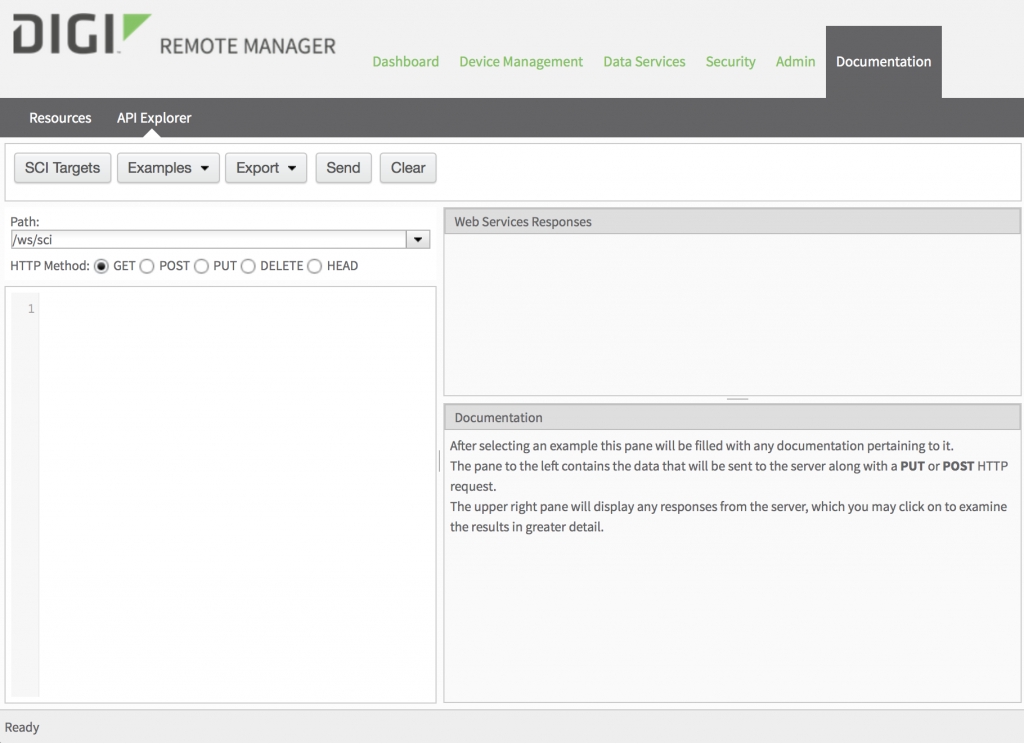Open the Admin tab
The image size is (1024, 743).
[795, 61]
